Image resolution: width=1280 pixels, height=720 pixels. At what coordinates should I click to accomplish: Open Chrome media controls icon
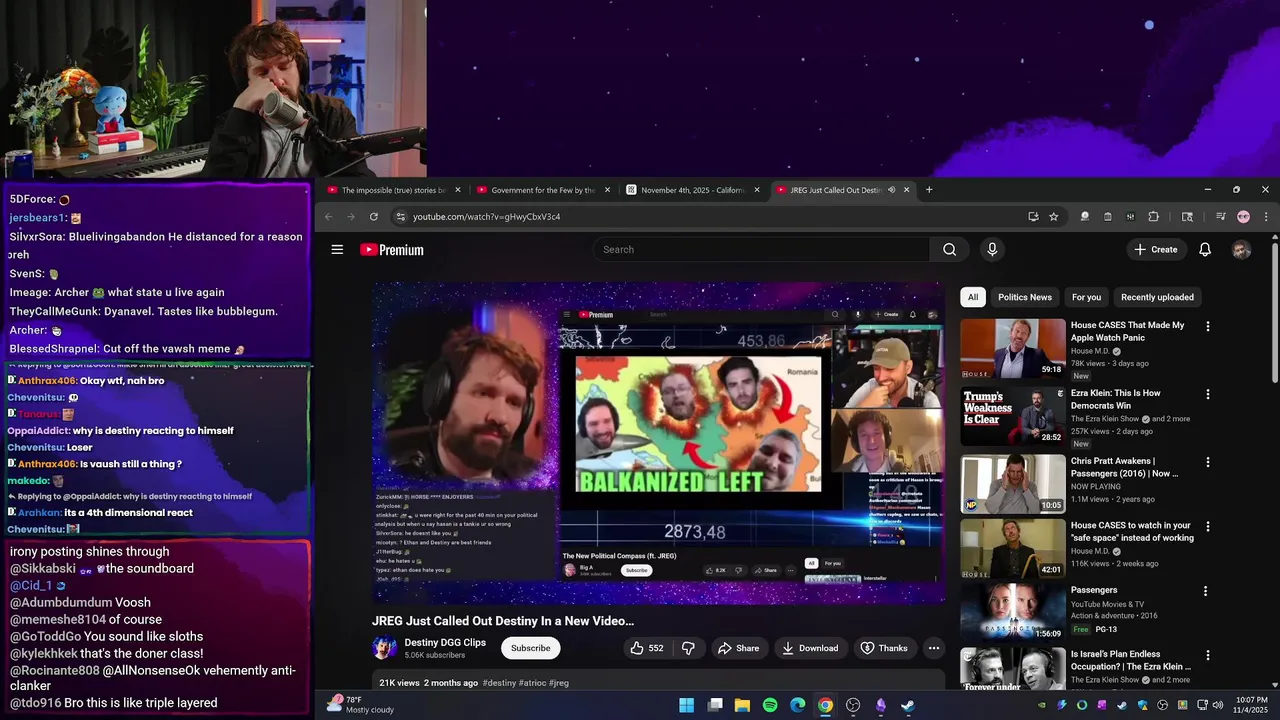(1220, 217)
